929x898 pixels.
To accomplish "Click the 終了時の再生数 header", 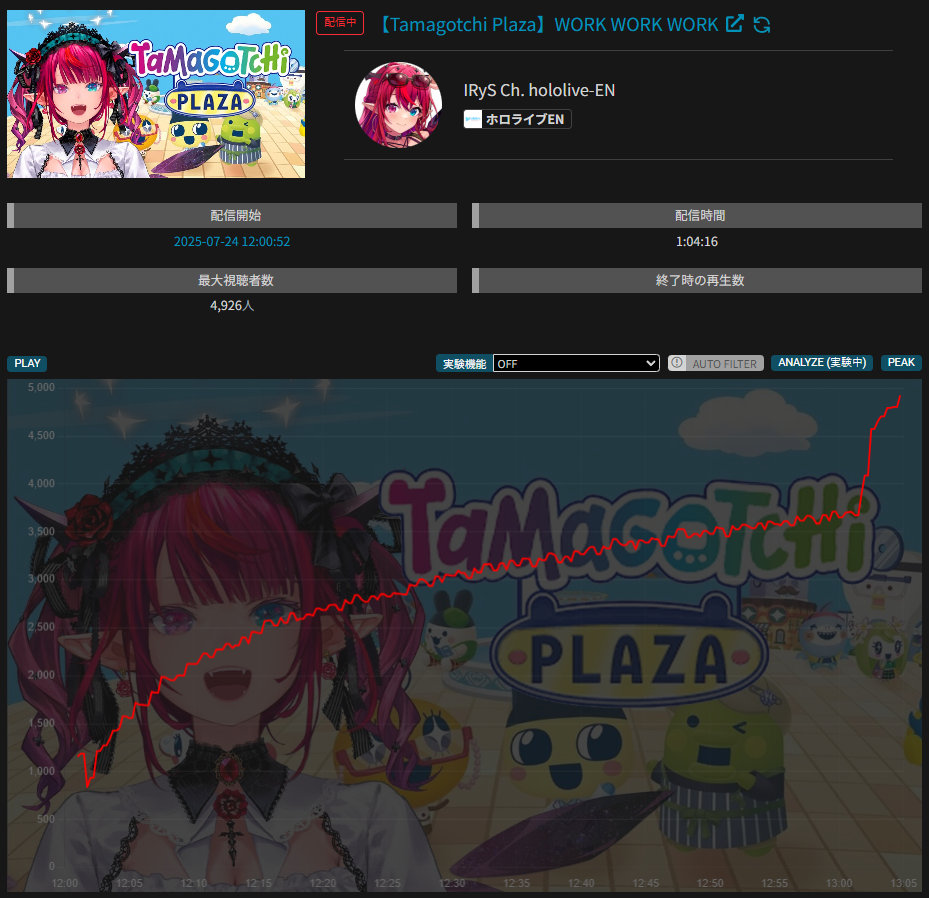I will tap(697, 280).
